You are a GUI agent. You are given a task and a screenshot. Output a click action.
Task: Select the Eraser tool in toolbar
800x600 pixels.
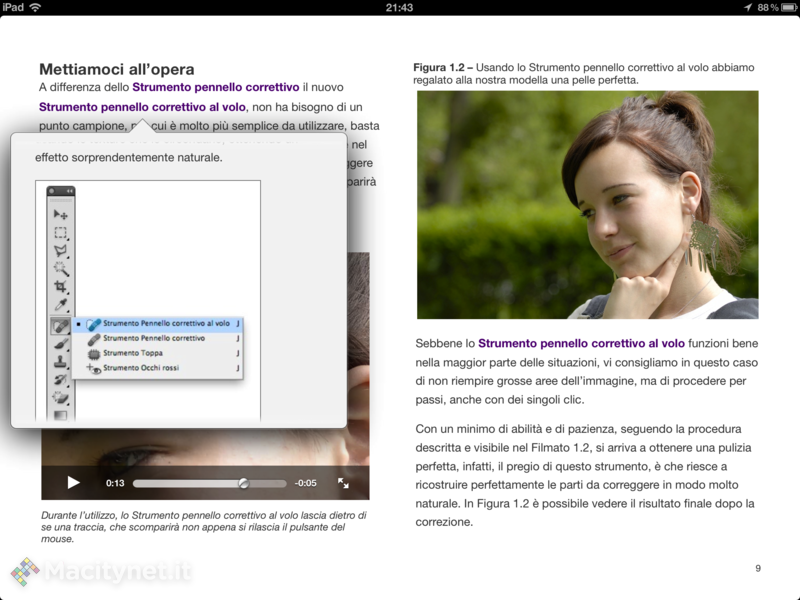point(60,397)
